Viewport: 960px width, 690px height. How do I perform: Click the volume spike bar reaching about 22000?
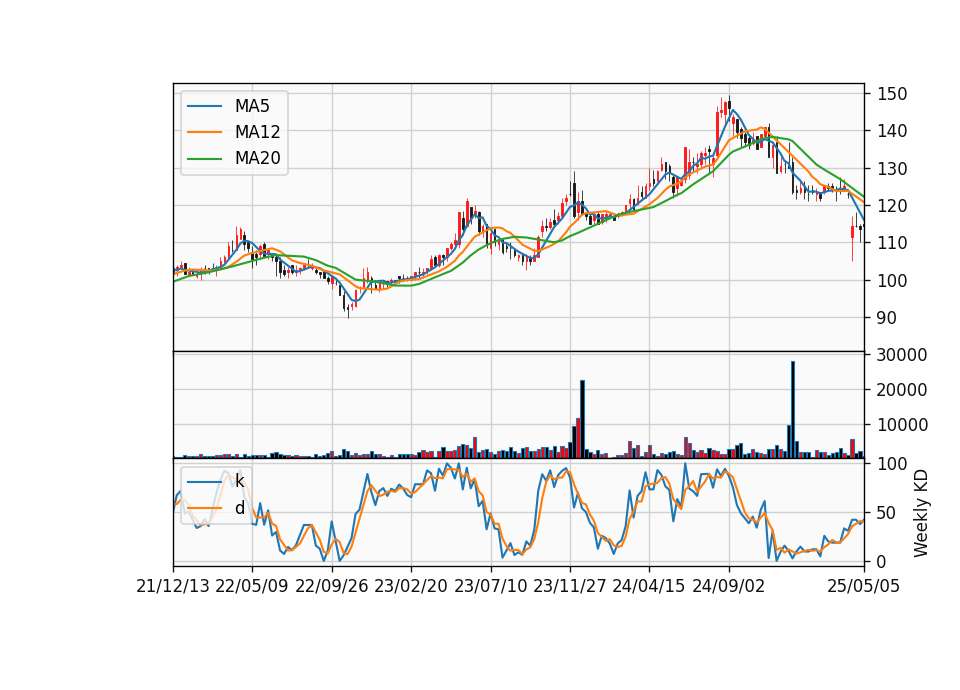[x=582, y=419]
